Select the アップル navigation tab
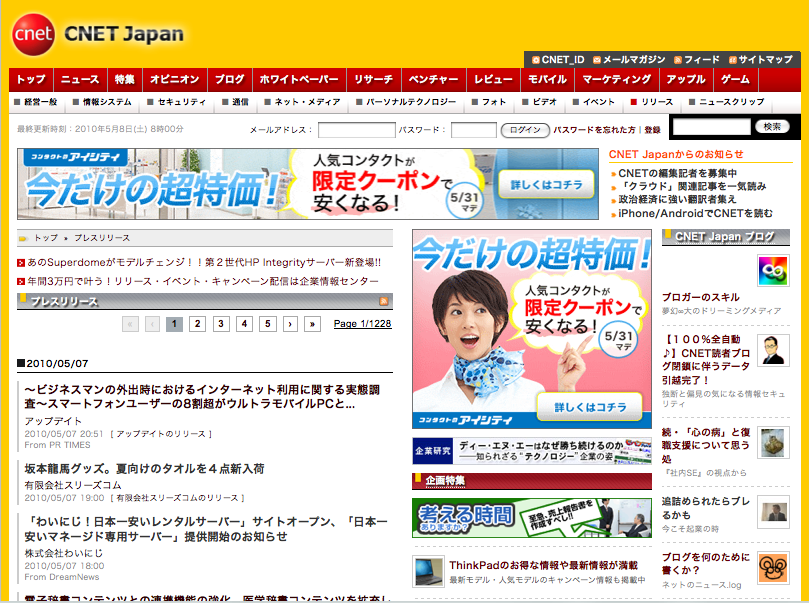Viewport: 809px width, 603px height. pyautogui.click(x=686, y=79)
